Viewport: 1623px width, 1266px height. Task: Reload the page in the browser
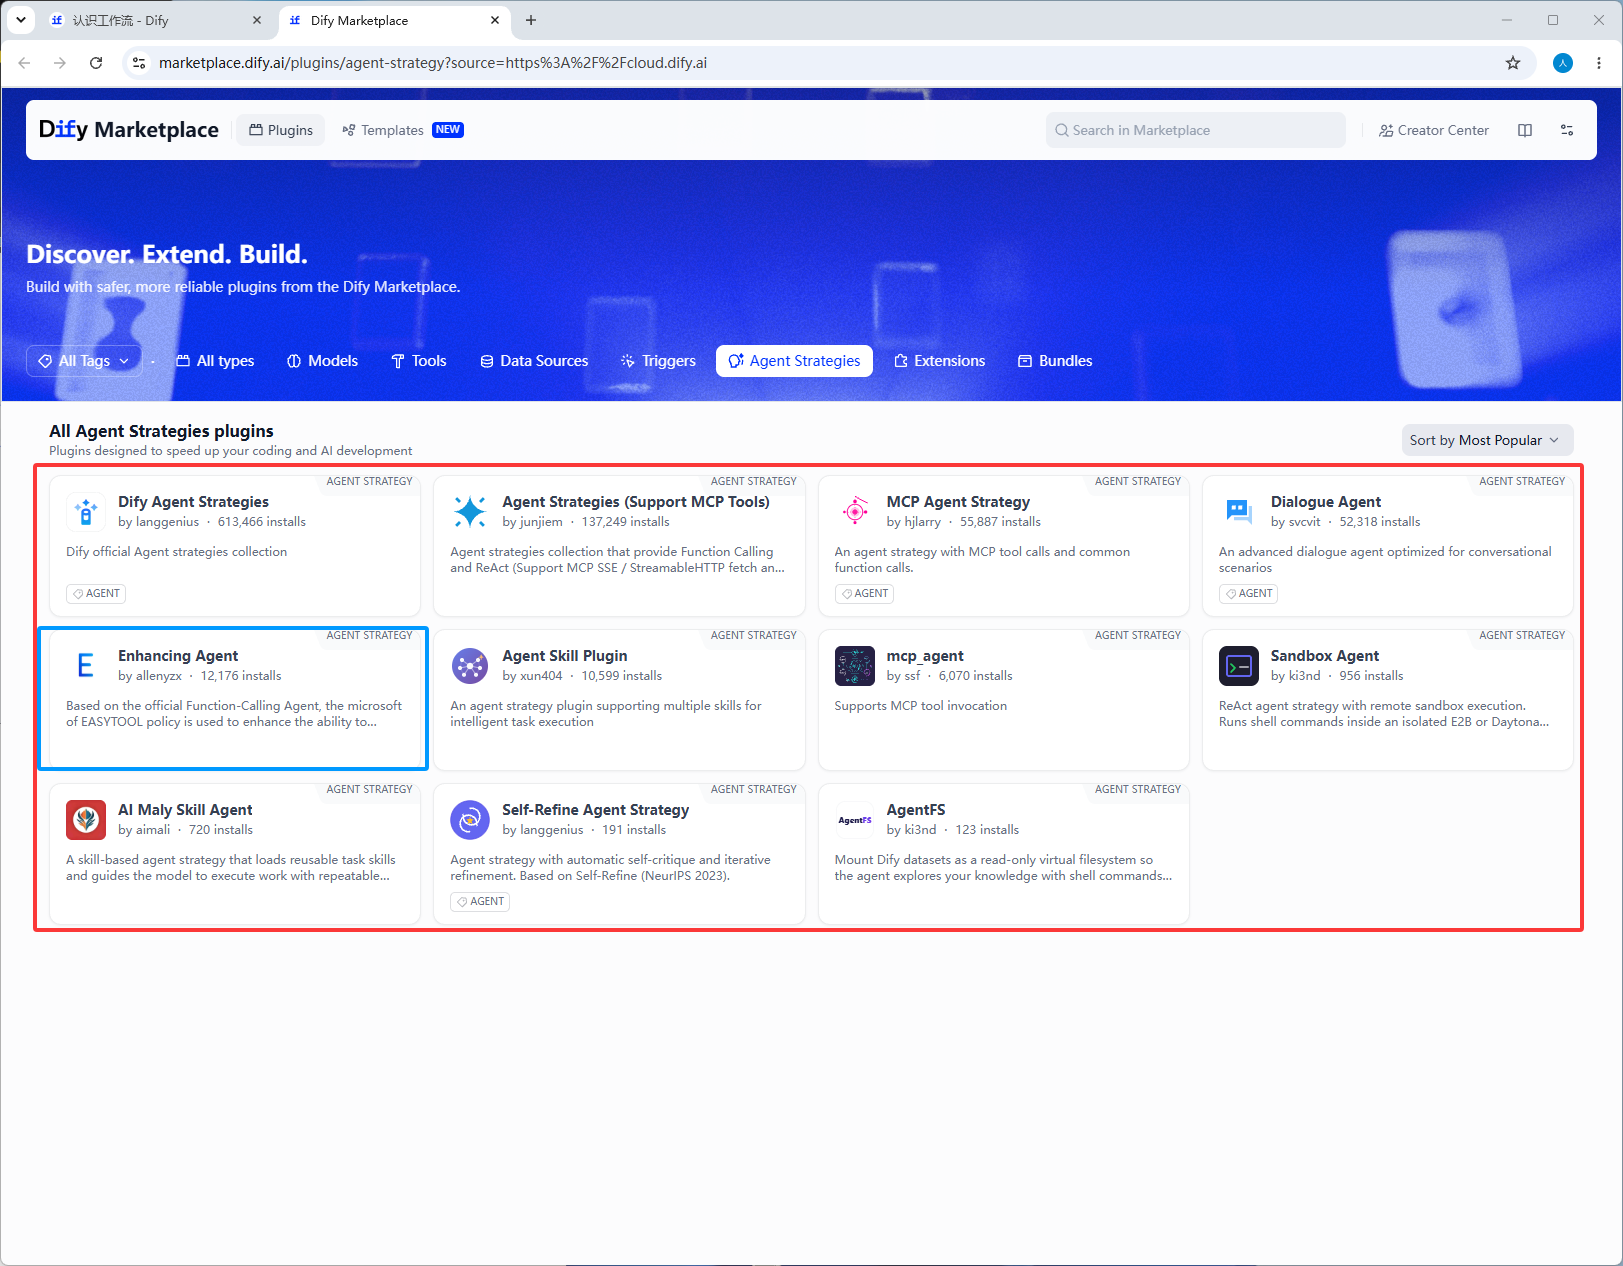(x=96, y=63)
